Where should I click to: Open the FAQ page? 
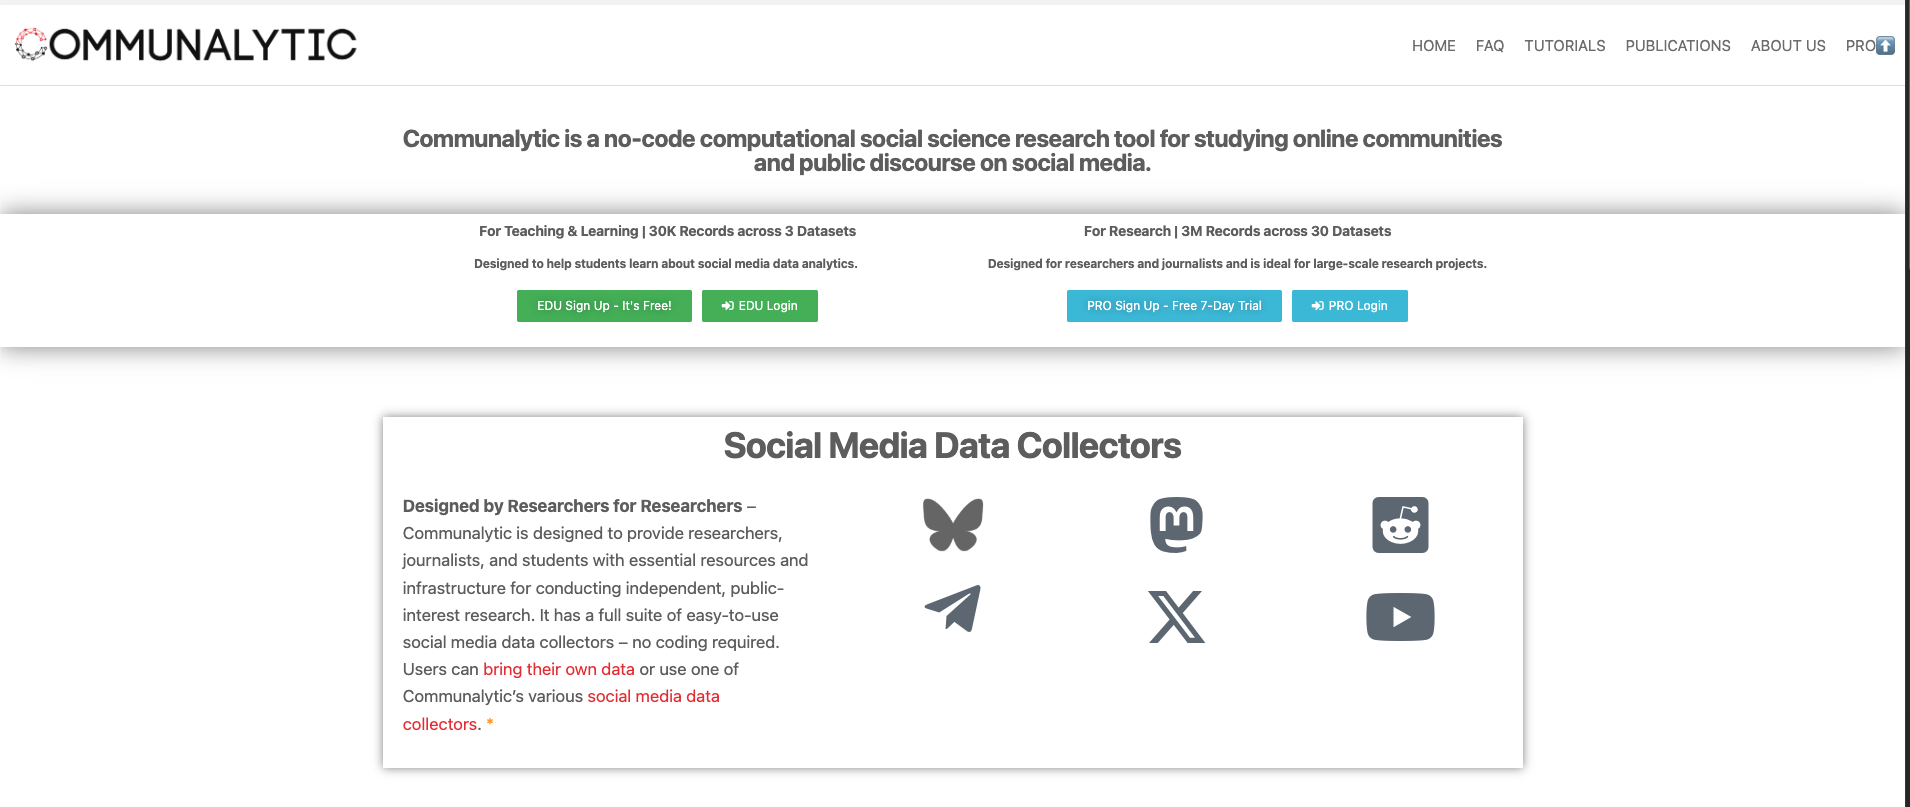coord(1489,46)
